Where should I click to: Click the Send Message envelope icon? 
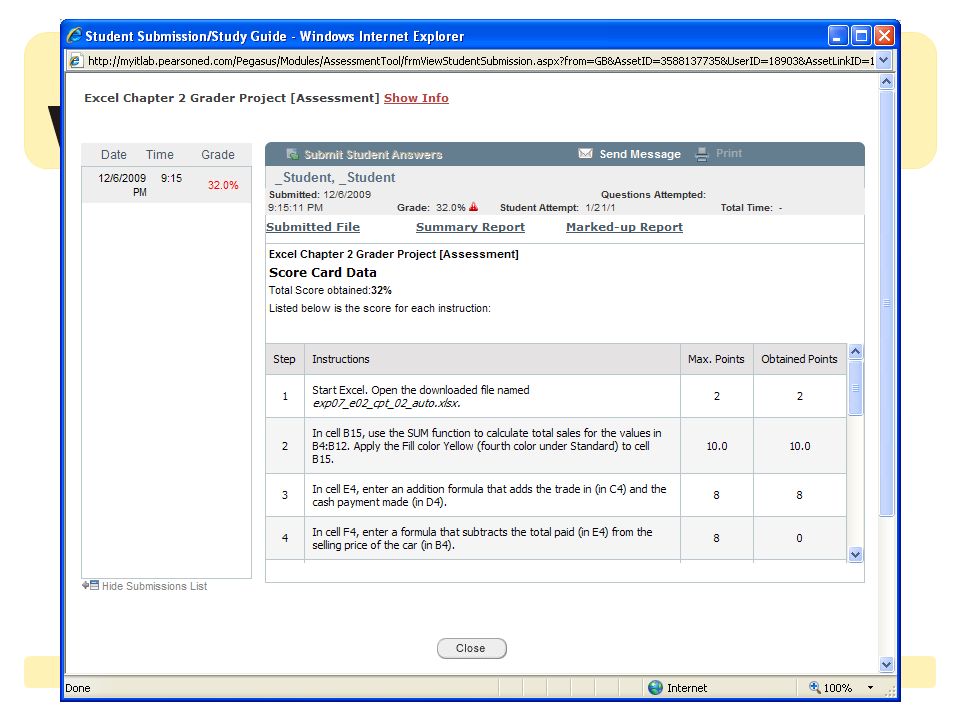(x=585, y=153)
